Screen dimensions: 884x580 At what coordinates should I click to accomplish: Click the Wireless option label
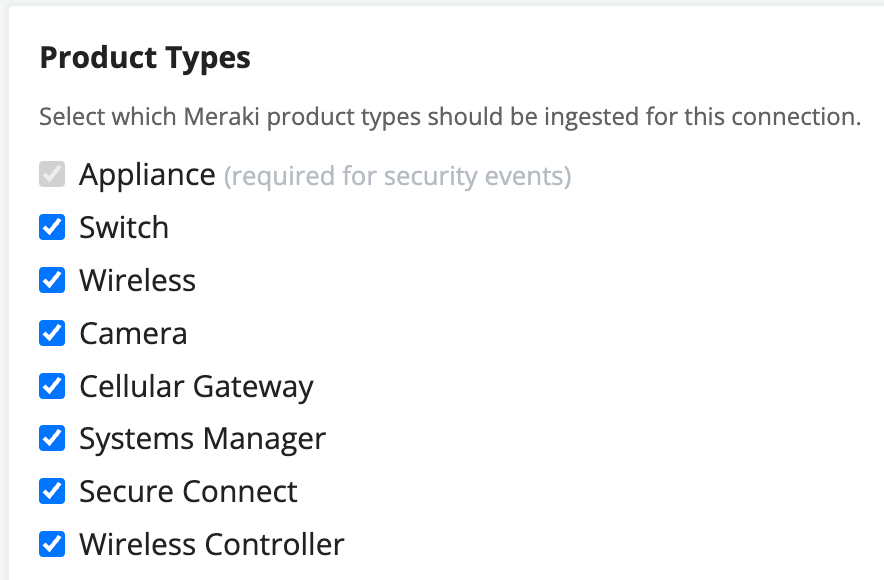138,281
